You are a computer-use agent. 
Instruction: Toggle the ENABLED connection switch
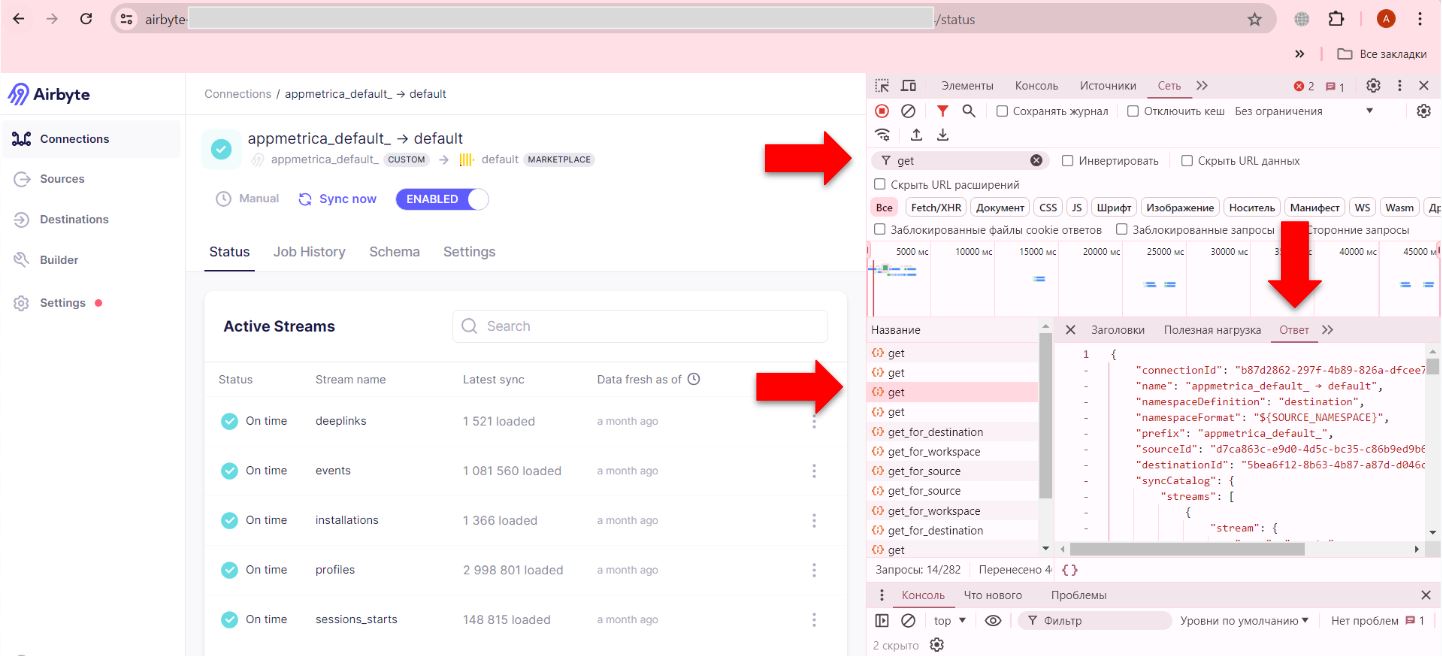click(442, 199)
